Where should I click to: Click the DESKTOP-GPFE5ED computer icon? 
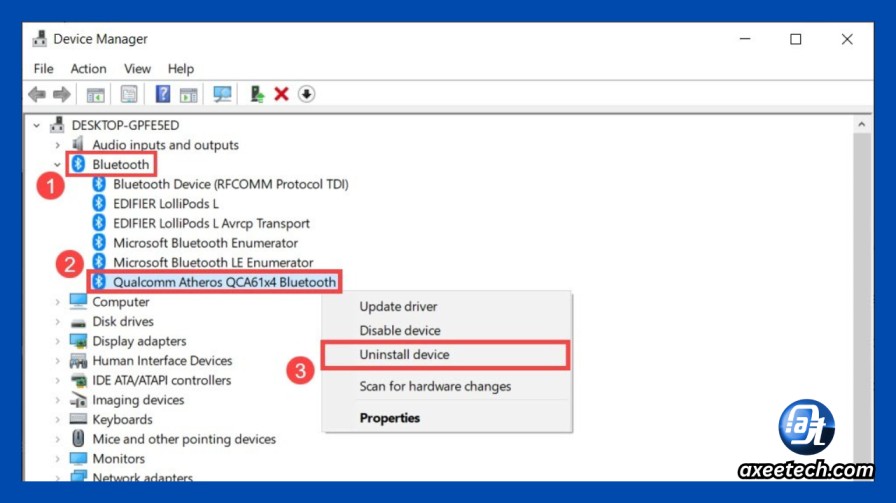[57, 125]
